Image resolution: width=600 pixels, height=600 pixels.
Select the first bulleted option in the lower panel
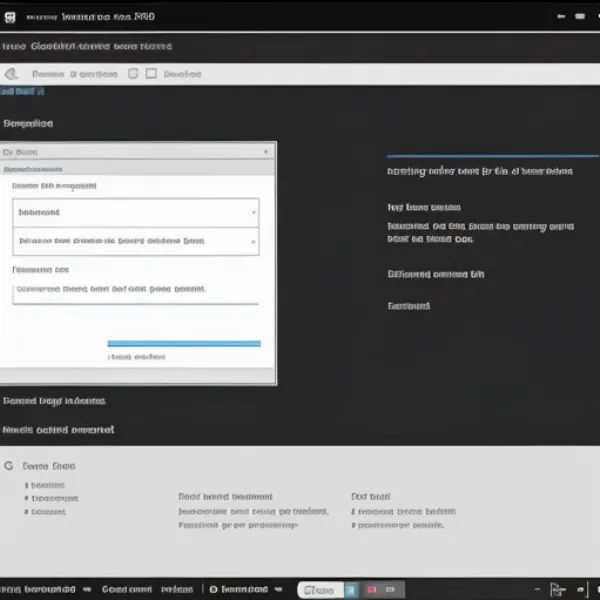46,485
